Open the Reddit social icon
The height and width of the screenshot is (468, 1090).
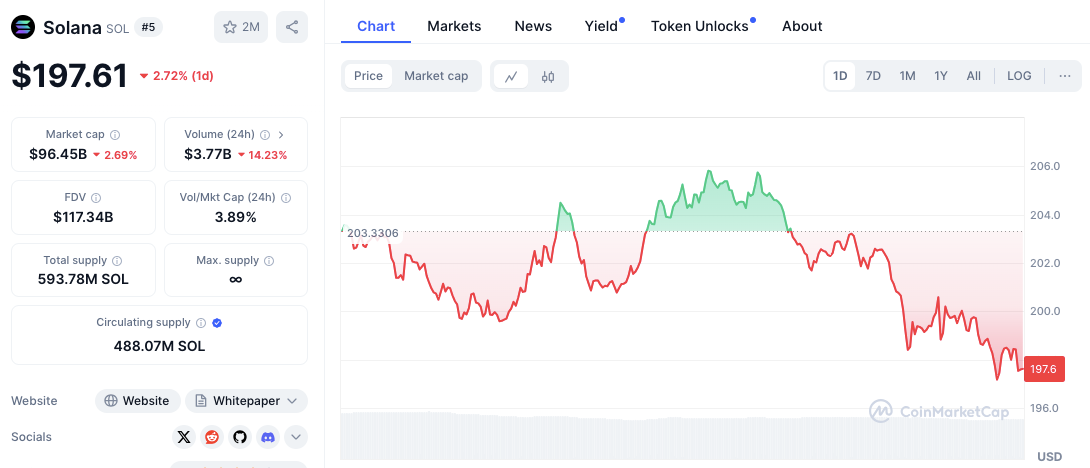(211, 437)
